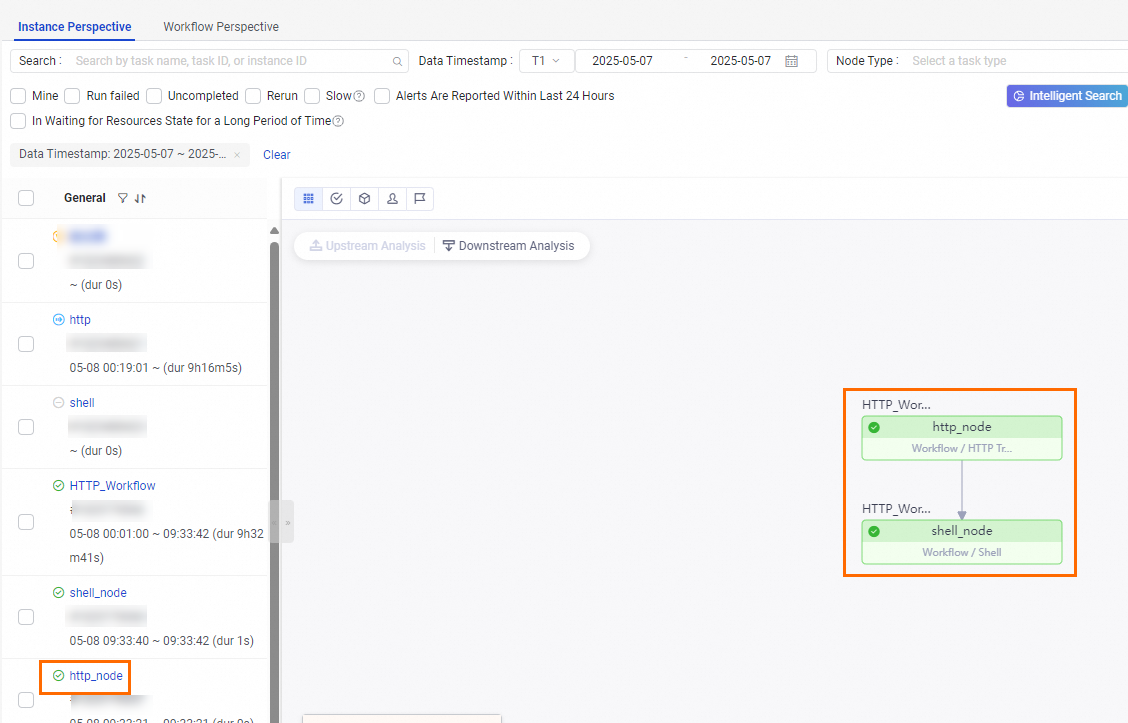This screenshot has height=723, width=1128.
Task: Click success icon beside http_node in list
Action: point(58,676)
